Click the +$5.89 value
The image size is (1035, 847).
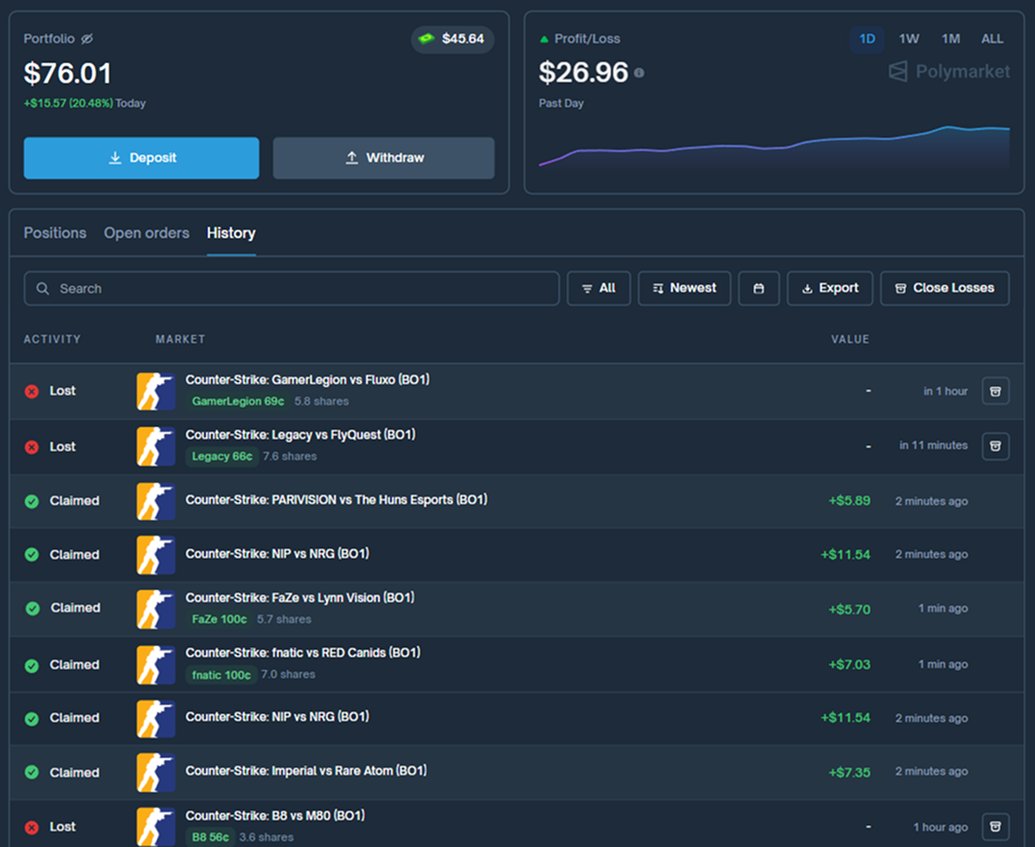pyautogui.click(x=850, y=501)
